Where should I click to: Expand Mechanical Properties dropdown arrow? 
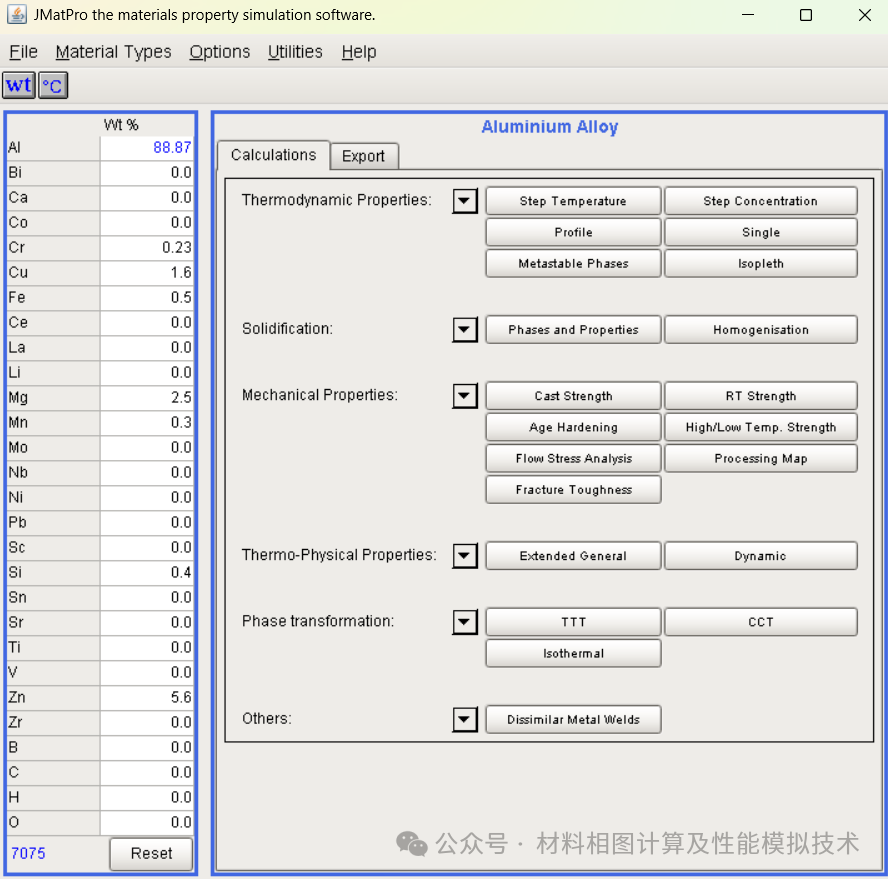click(x=464, y=396)
